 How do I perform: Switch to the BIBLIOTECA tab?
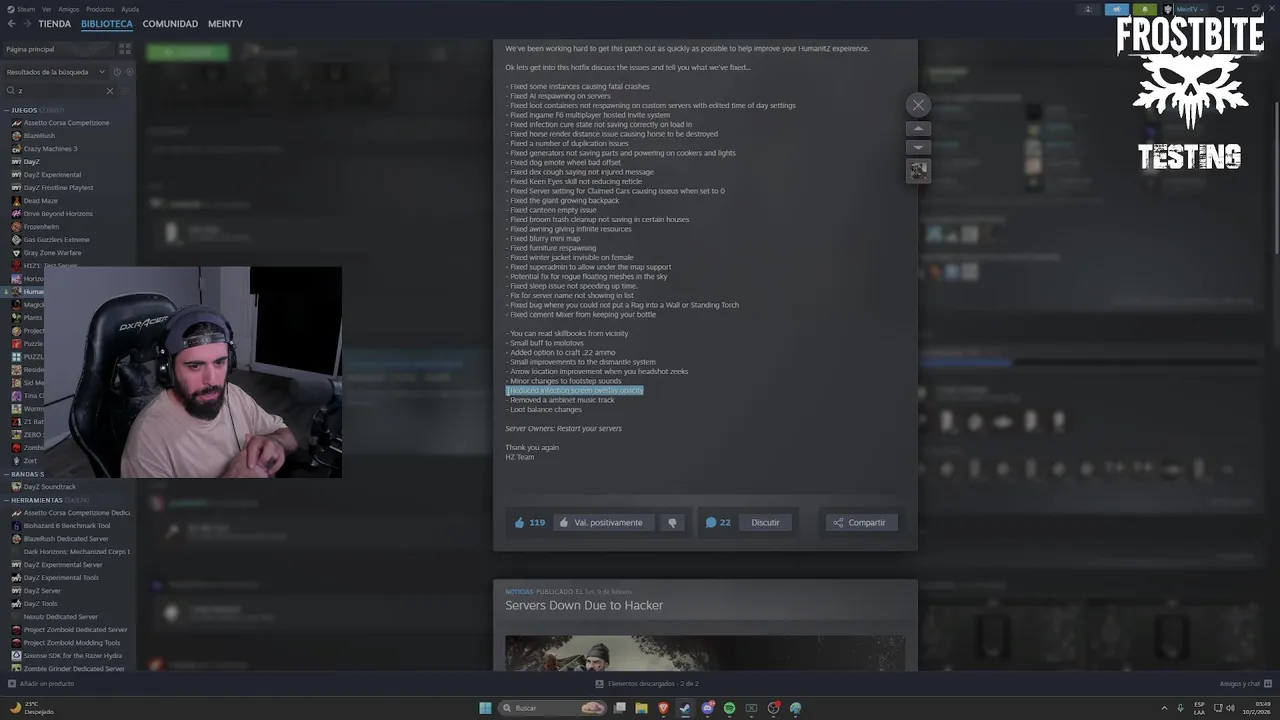[107, 24]
